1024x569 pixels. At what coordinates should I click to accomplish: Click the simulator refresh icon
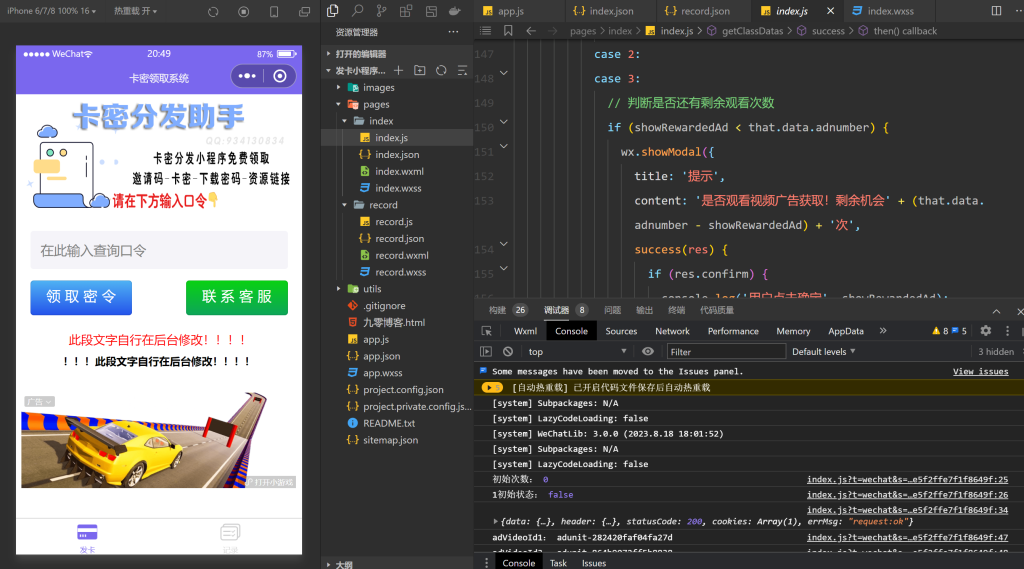213,11
